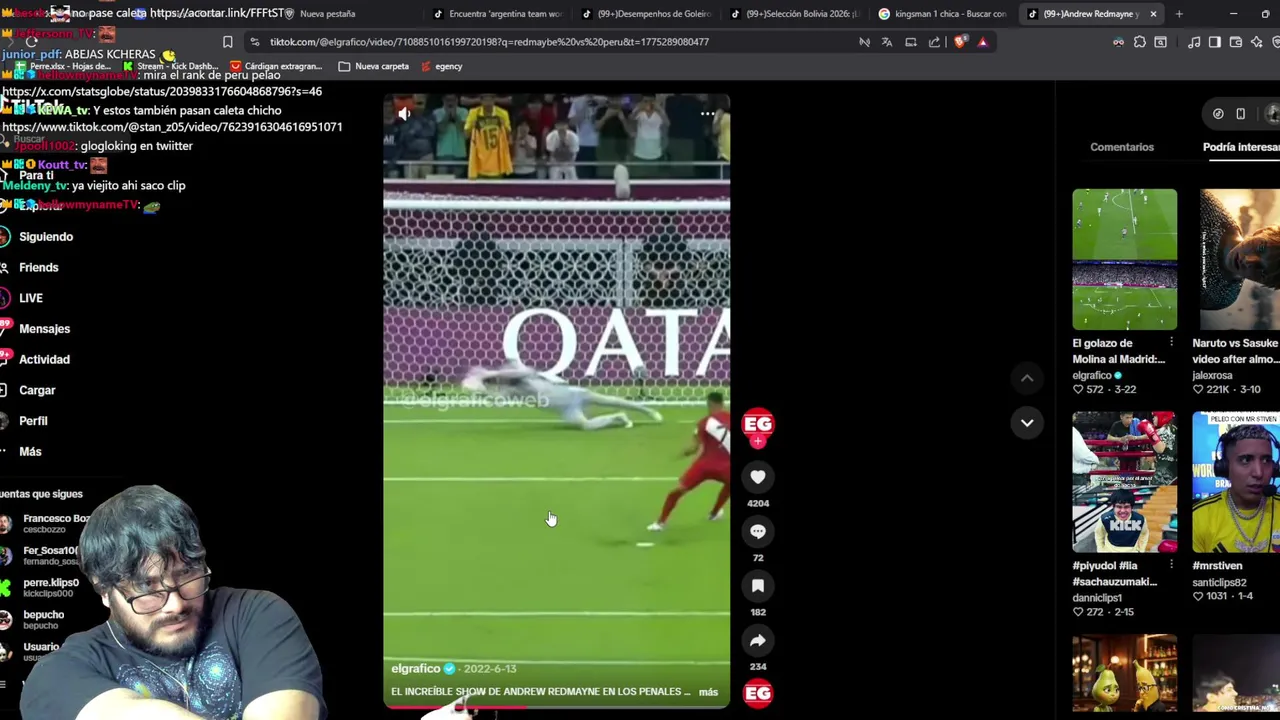The width and height of the screenshot is (1280, 720).
Task: Open the music note playlist icon
Action: pyautogui.click(x=1194, y=42)
